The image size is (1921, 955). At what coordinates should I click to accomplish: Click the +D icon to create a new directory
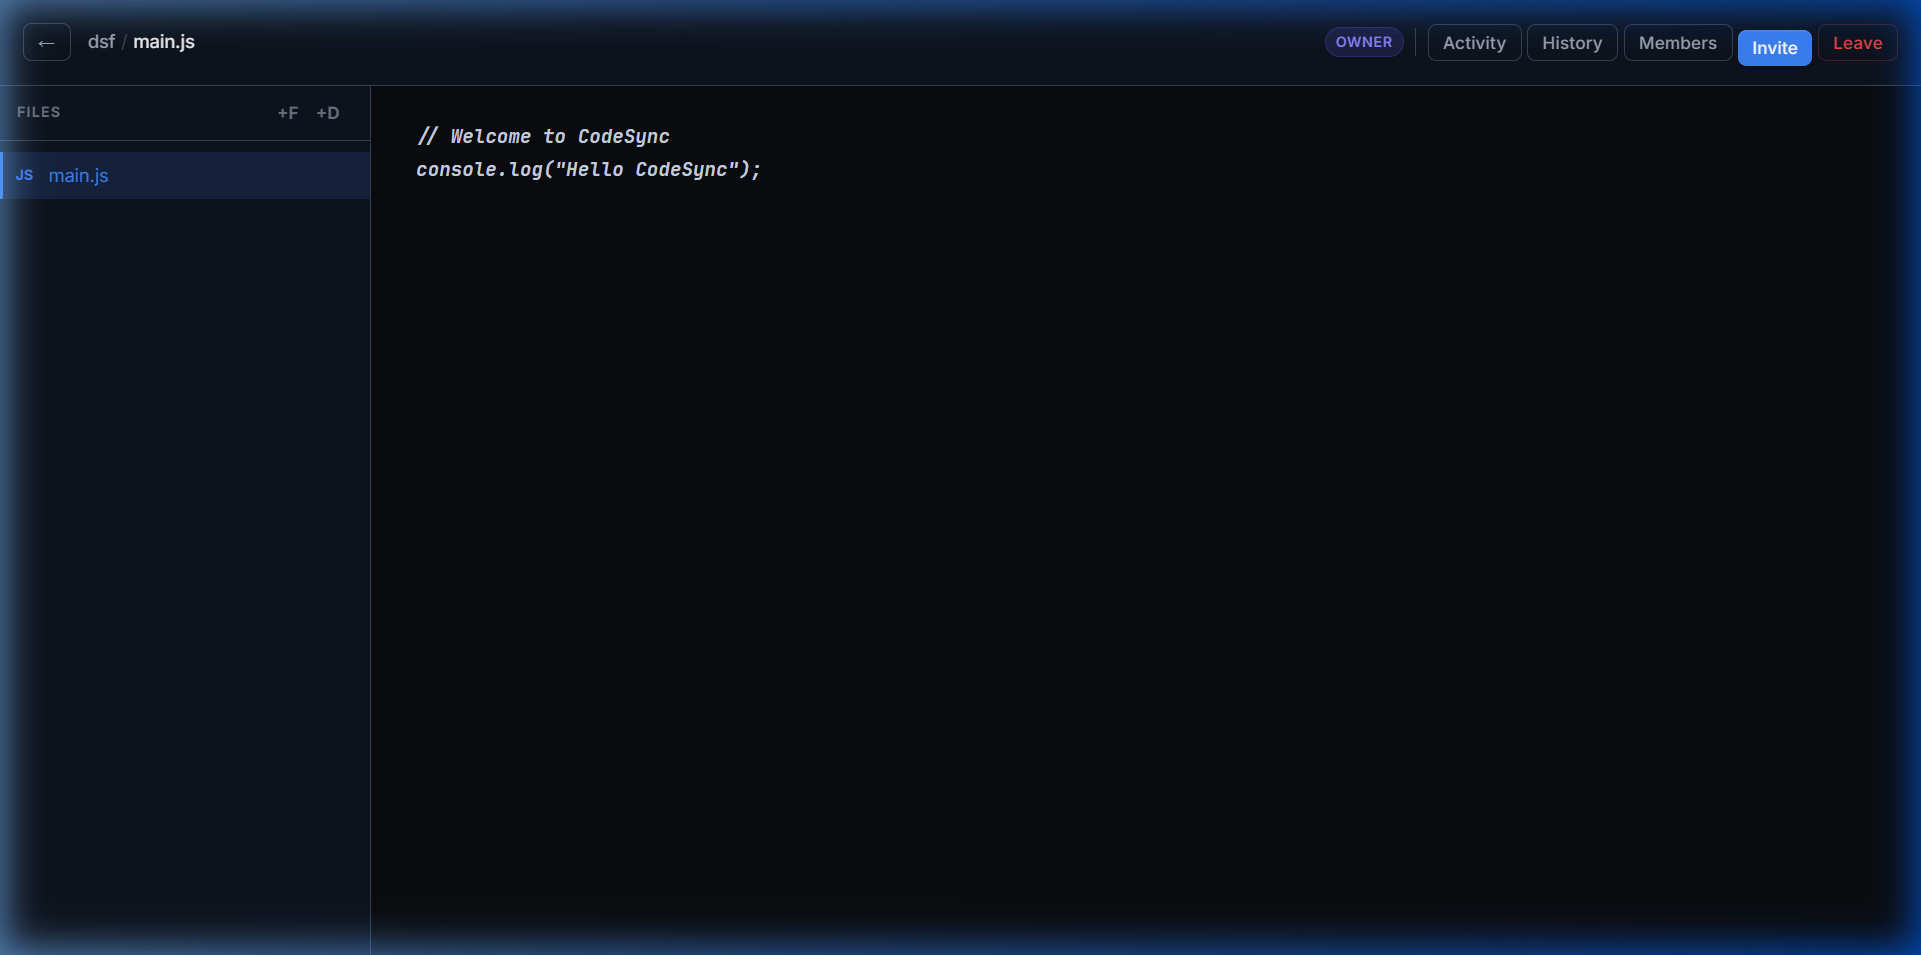coord(328,113)
